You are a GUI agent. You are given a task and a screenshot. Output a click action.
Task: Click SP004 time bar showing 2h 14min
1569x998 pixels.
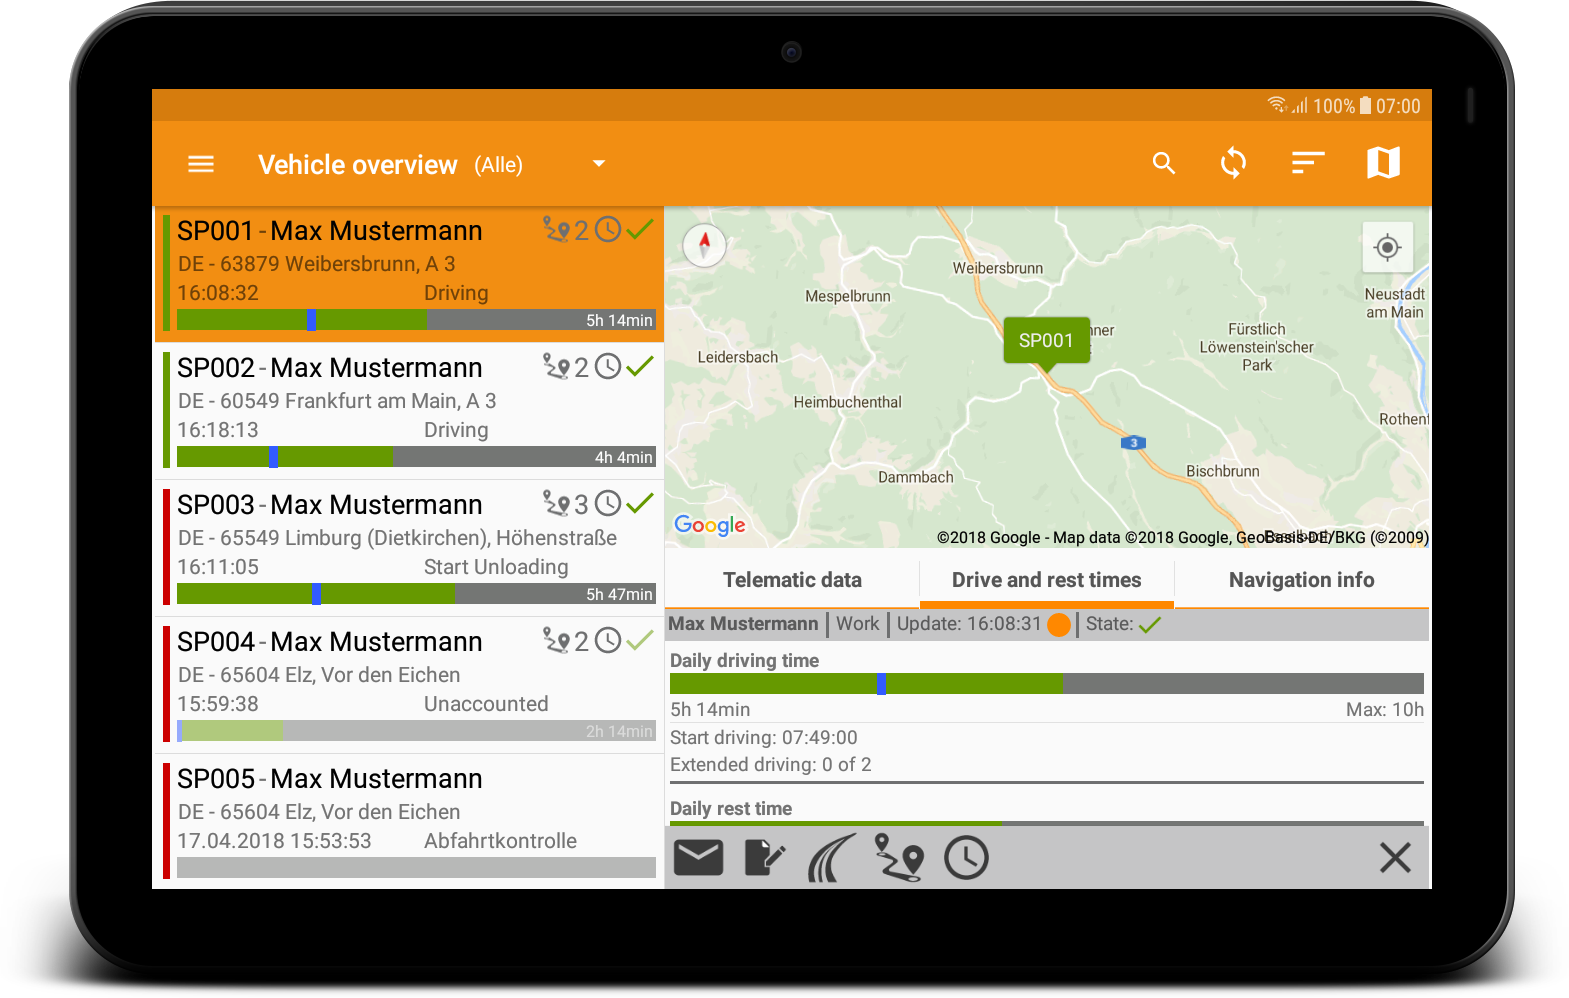[416, 731]
